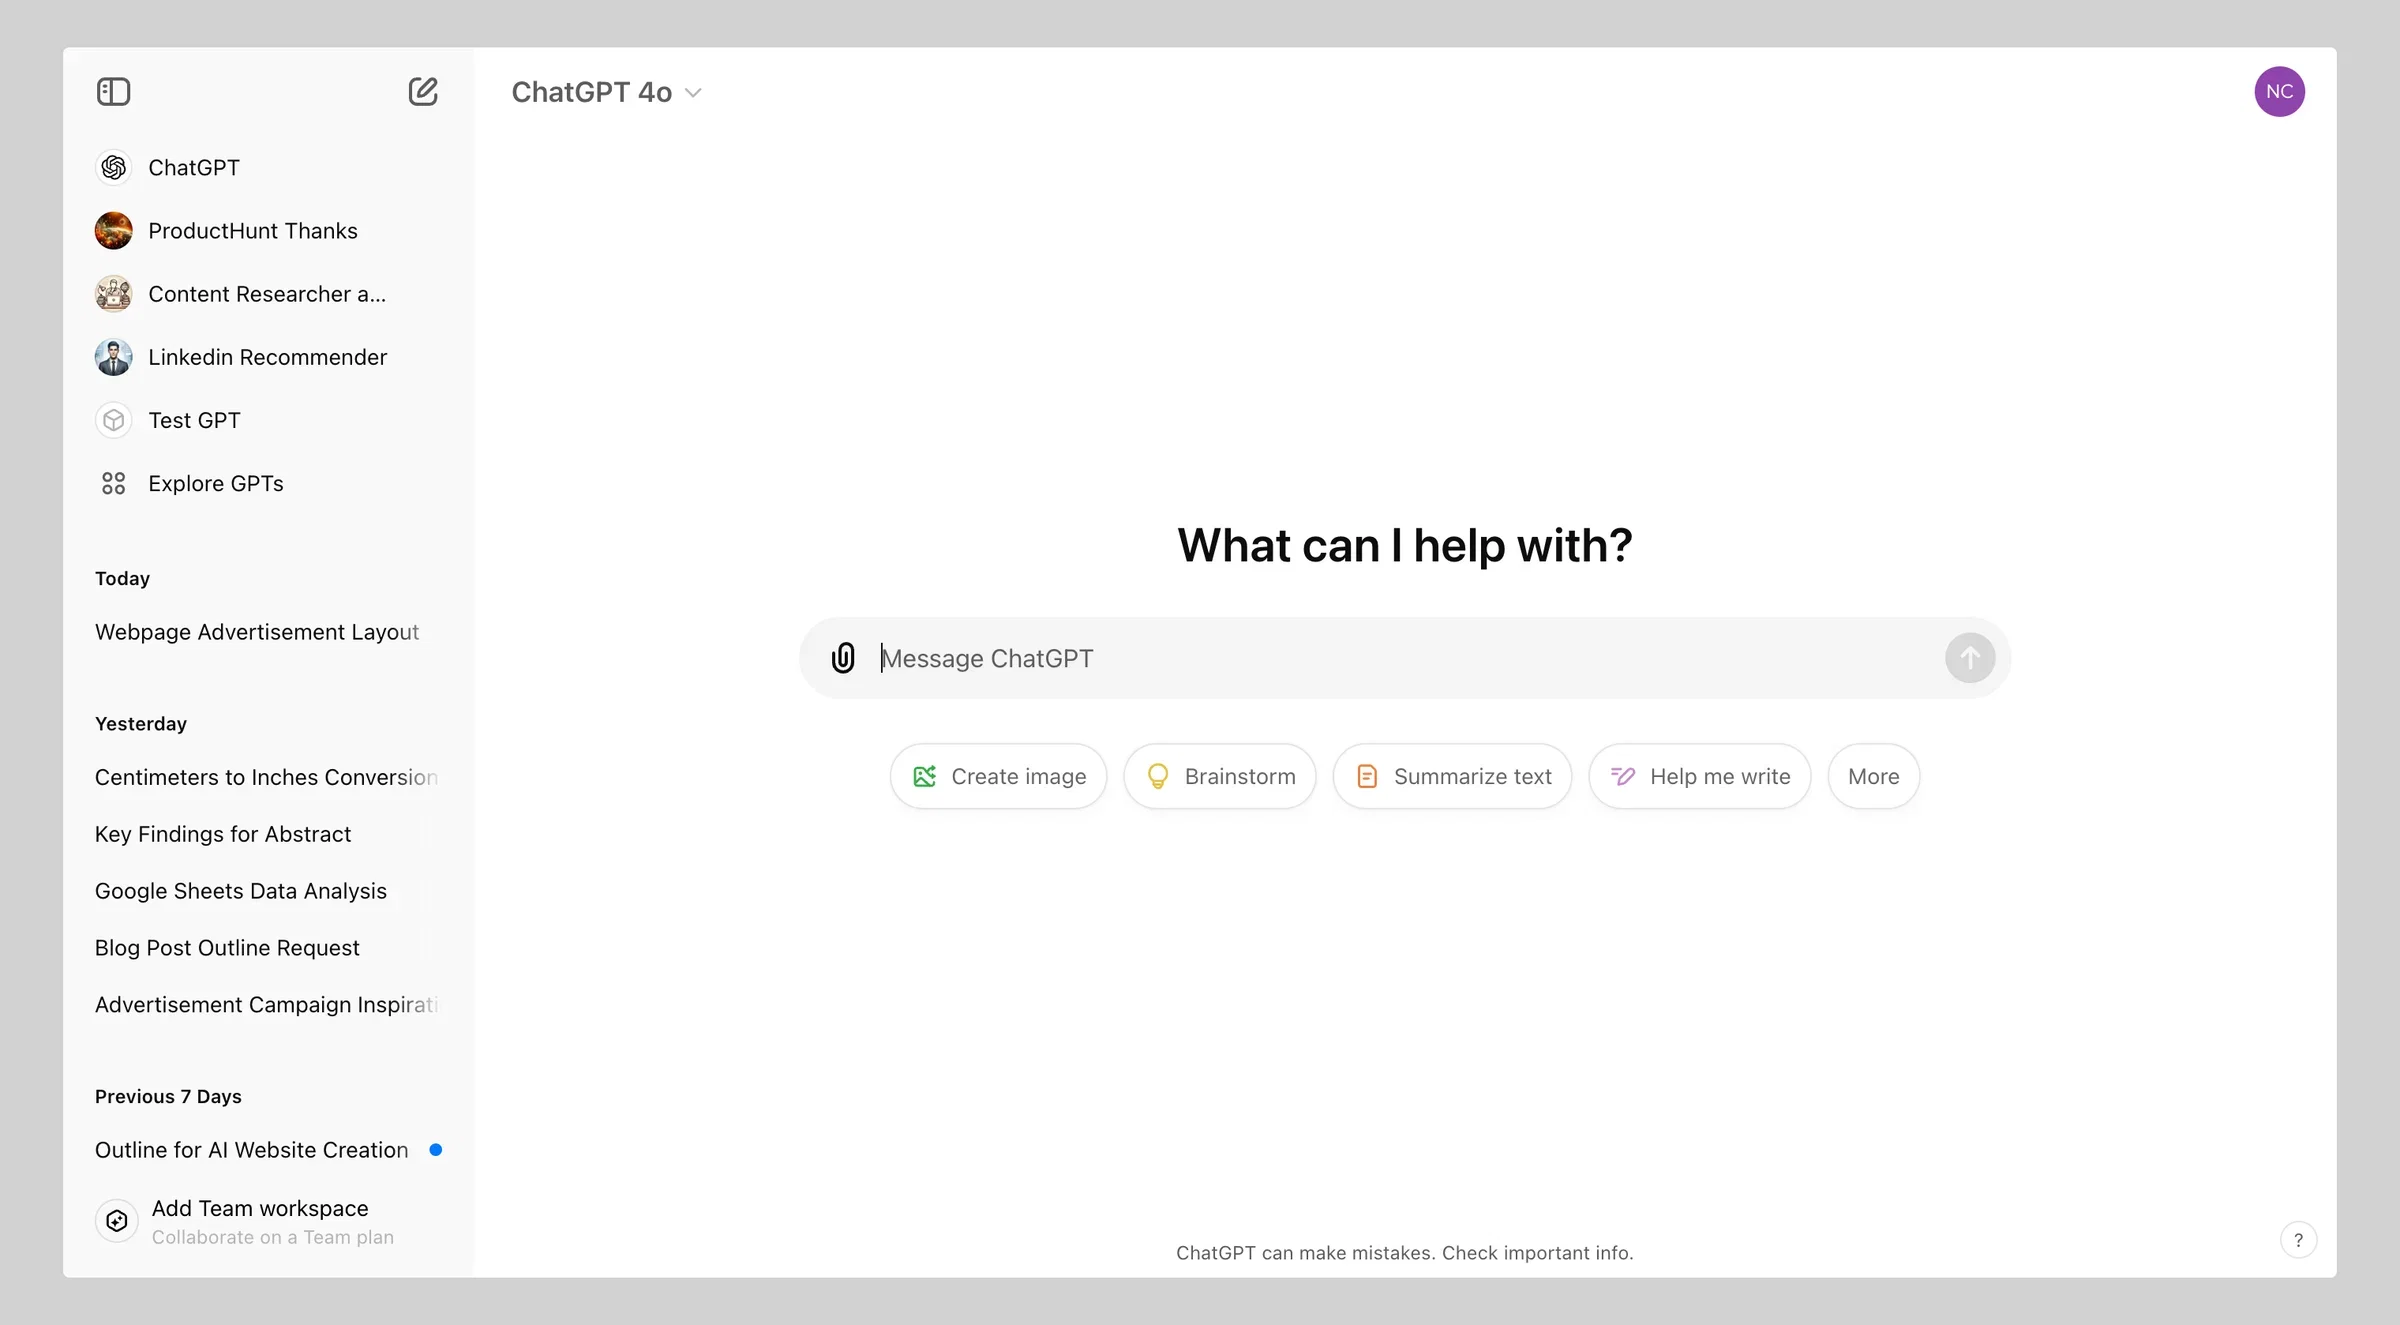2400x1325 pixels.
Task: Open the Outline for AI Website Creation chat
Action: click(252, 1150)
